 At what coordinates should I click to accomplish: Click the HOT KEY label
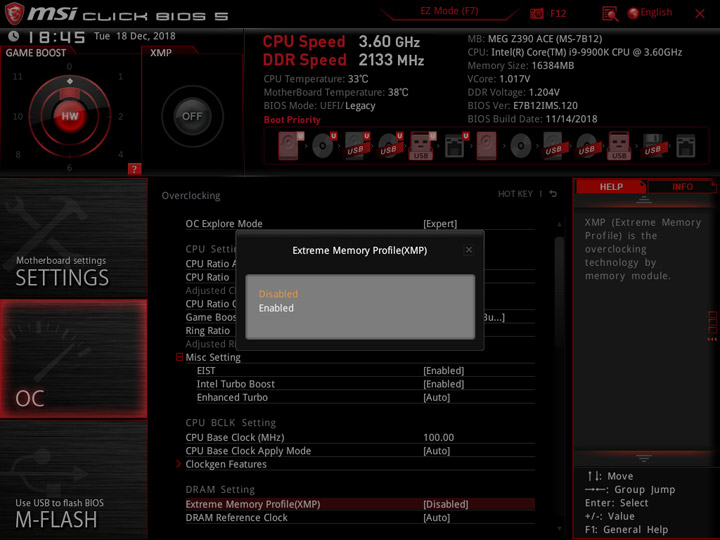coord(515,194)
